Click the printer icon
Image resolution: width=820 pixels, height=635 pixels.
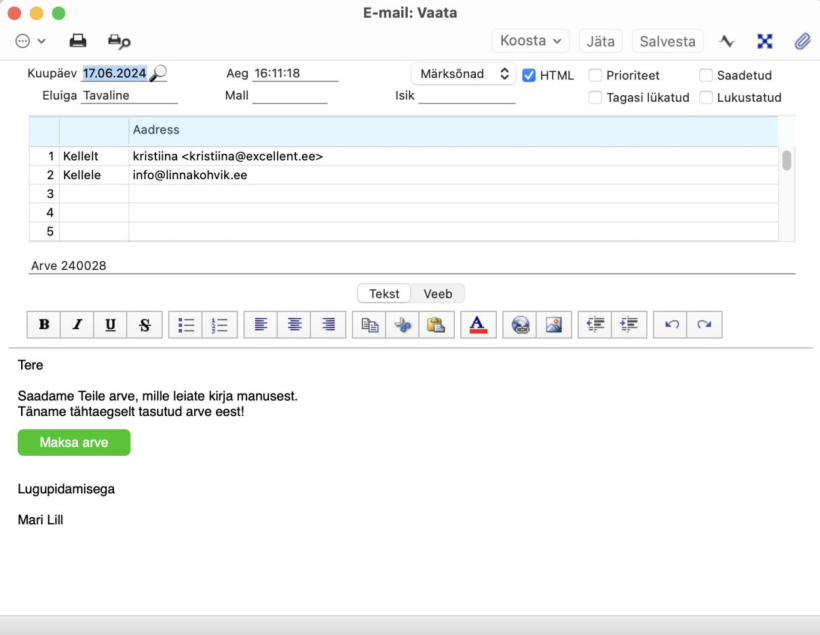pos(78,41)
